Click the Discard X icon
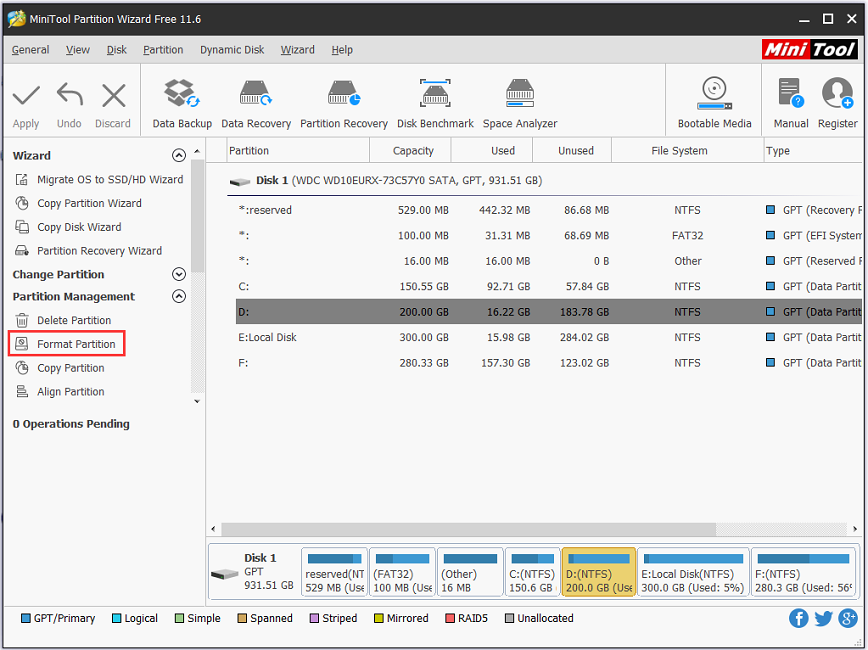The height and width of the screenshot is (650, 868). pyautogui.click(x=113, y=96)
